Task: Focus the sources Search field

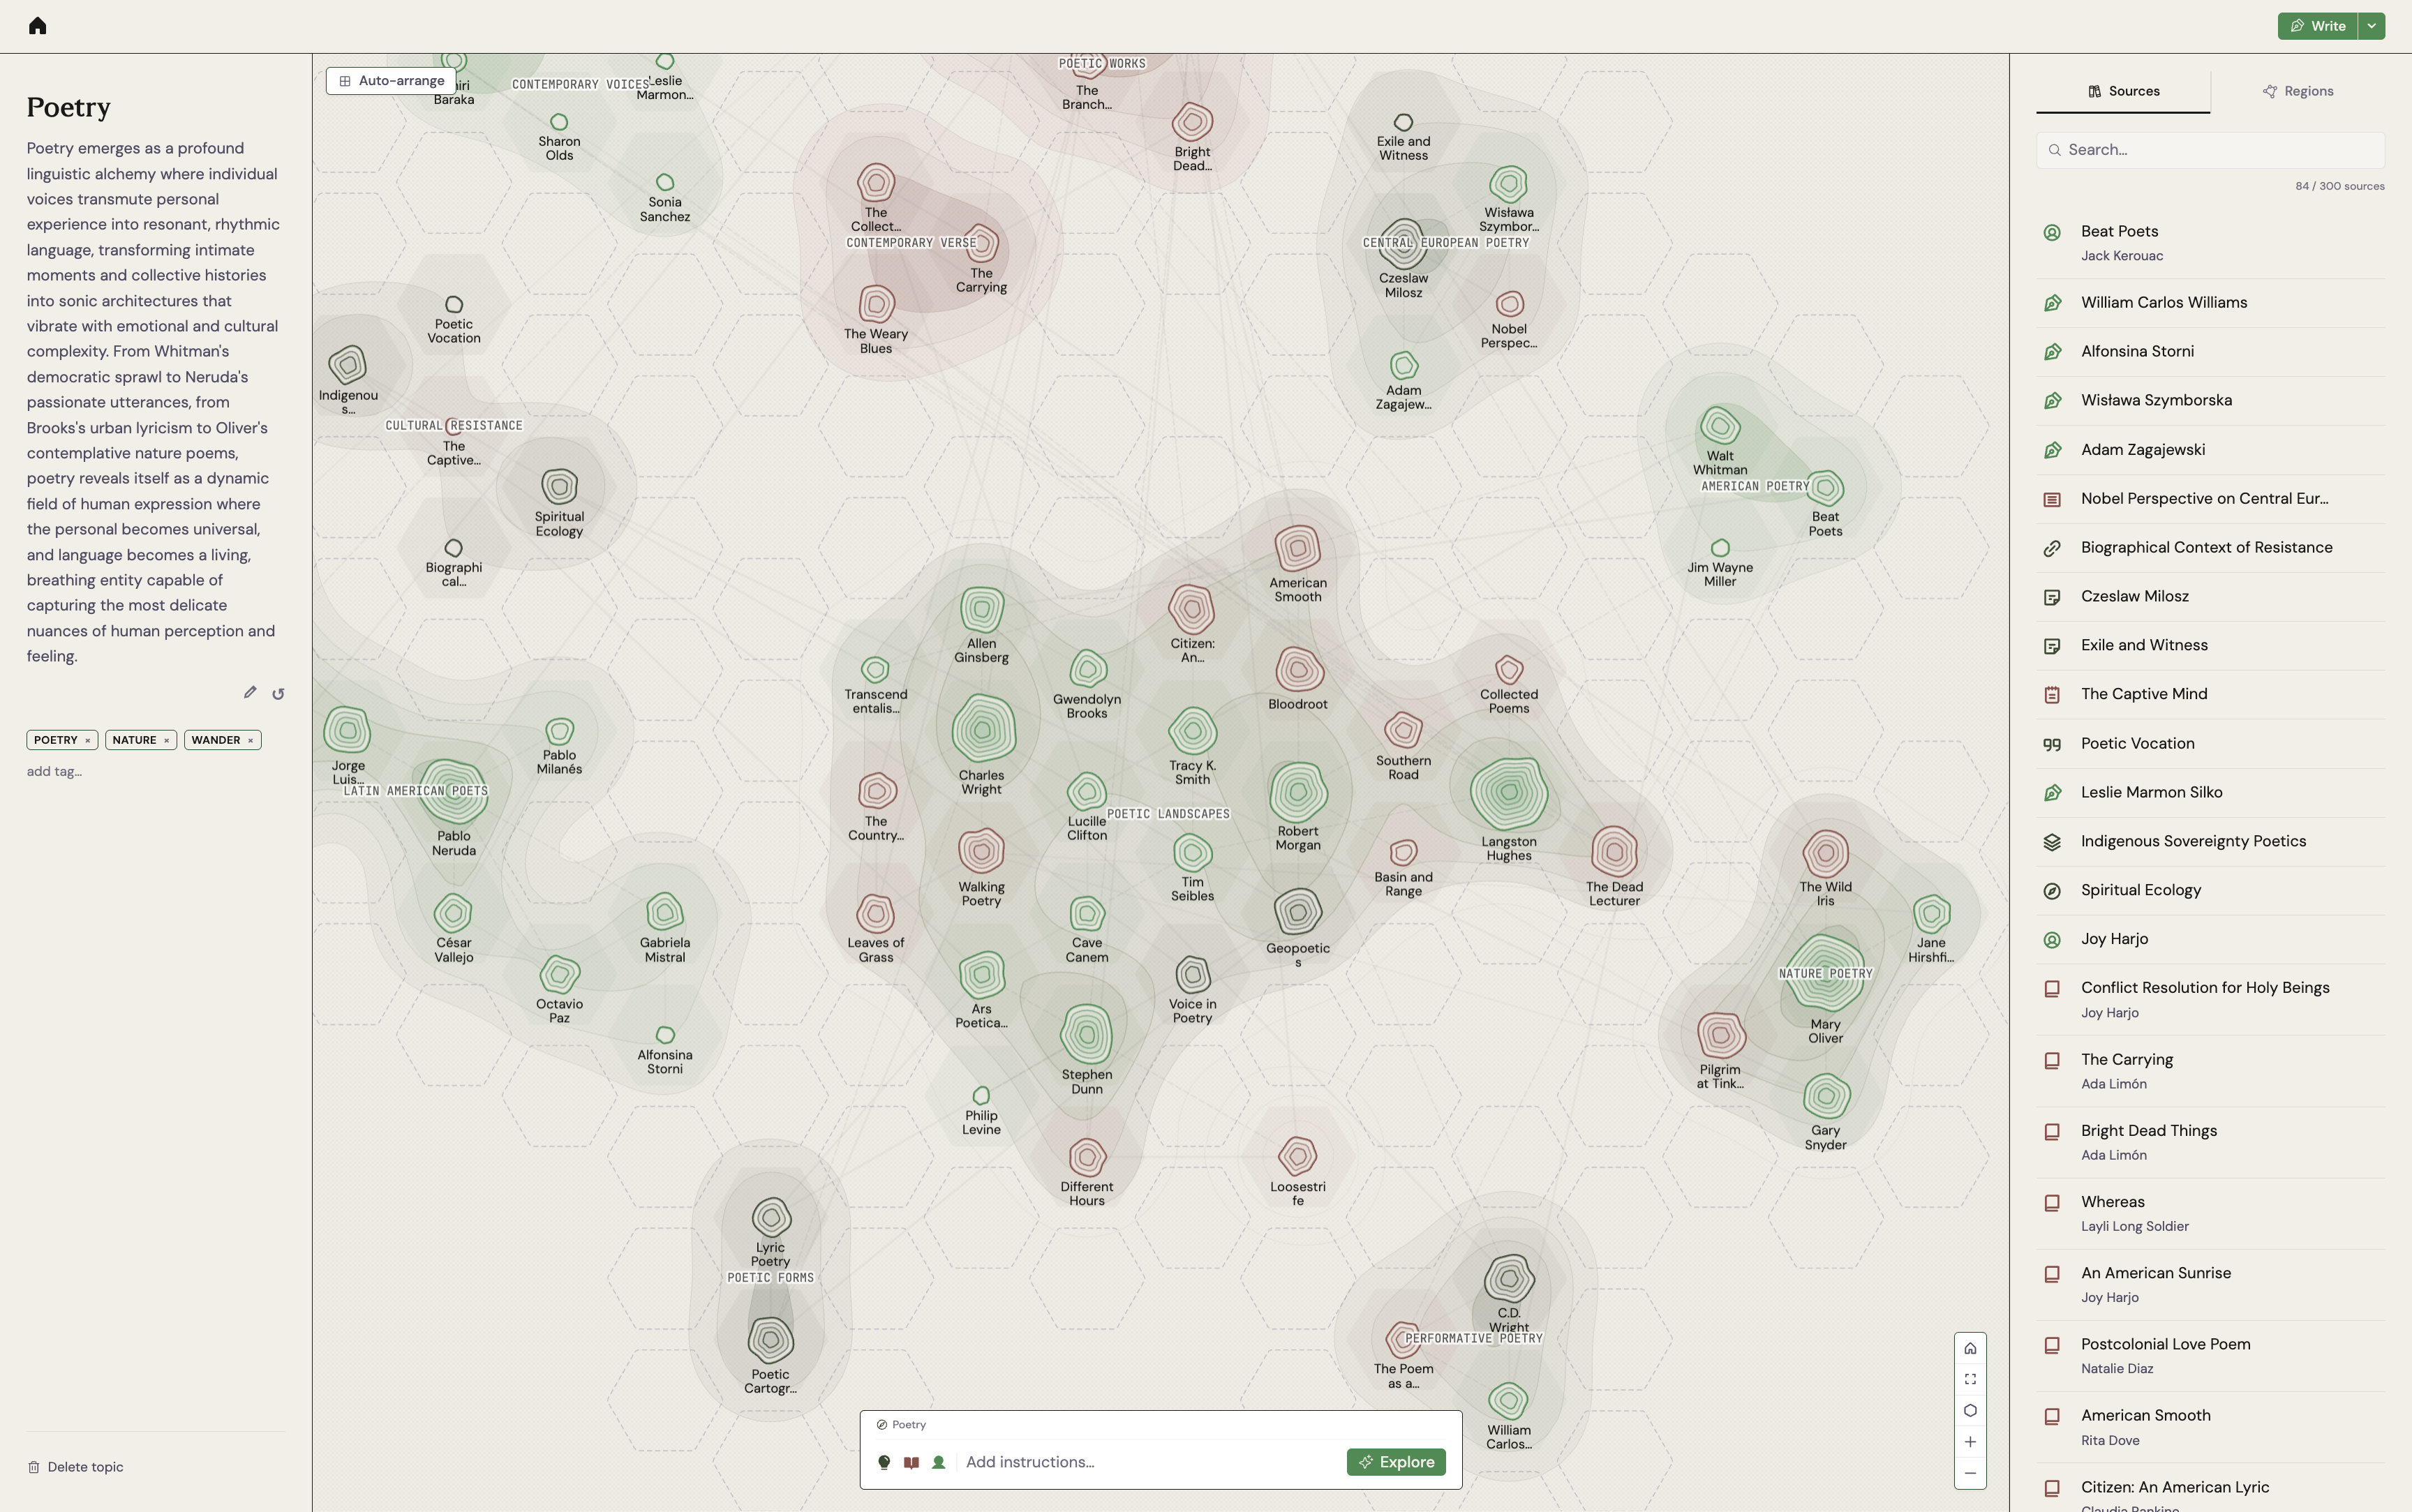Action: click(2211, 150)
